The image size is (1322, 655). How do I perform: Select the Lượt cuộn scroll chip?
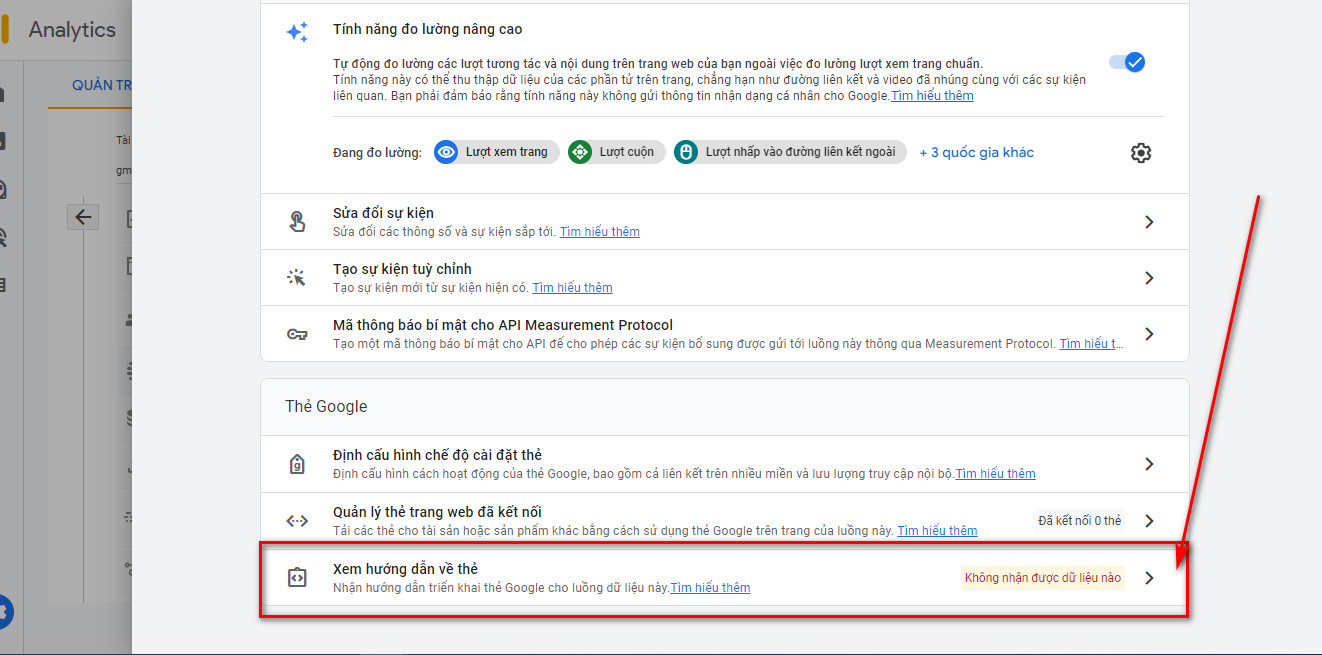(616, 152)
